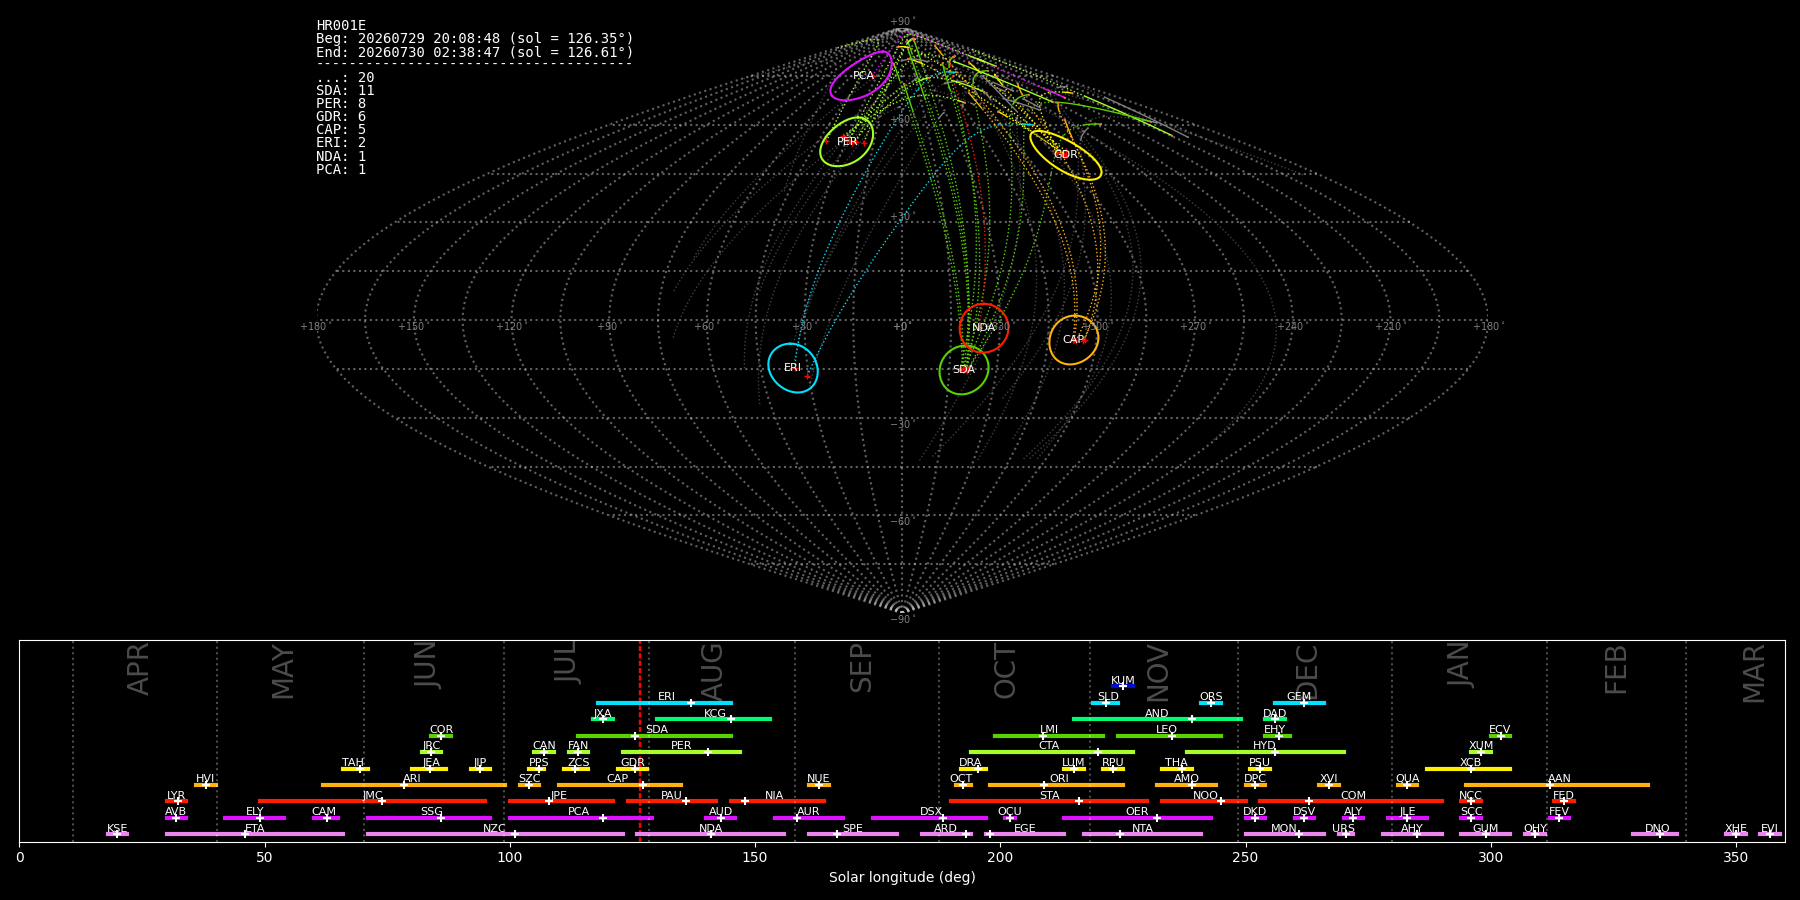1800x900 pixels.
Task: Click the JUL month label
Action: [x=566, y=662]
